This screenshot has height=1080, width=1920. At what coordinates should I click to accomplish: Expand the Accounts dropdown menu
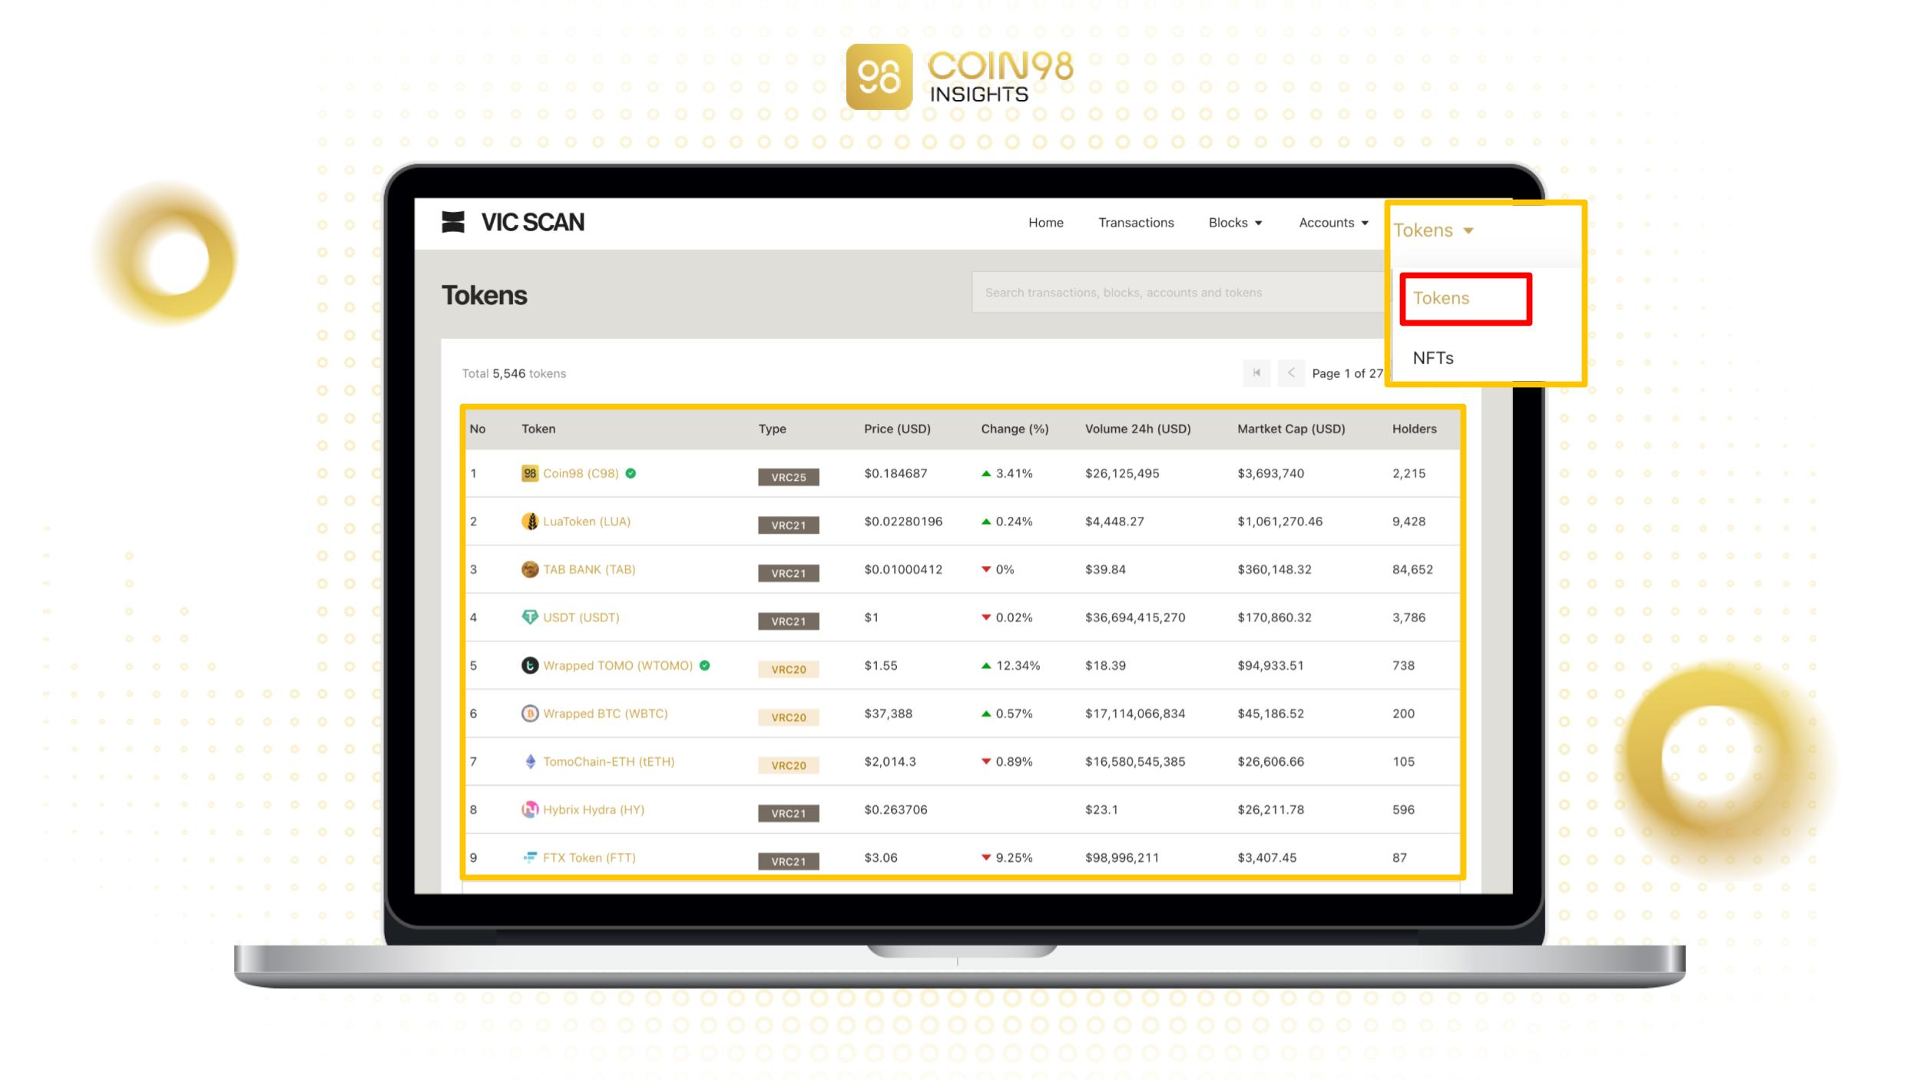coord(1333,223)
